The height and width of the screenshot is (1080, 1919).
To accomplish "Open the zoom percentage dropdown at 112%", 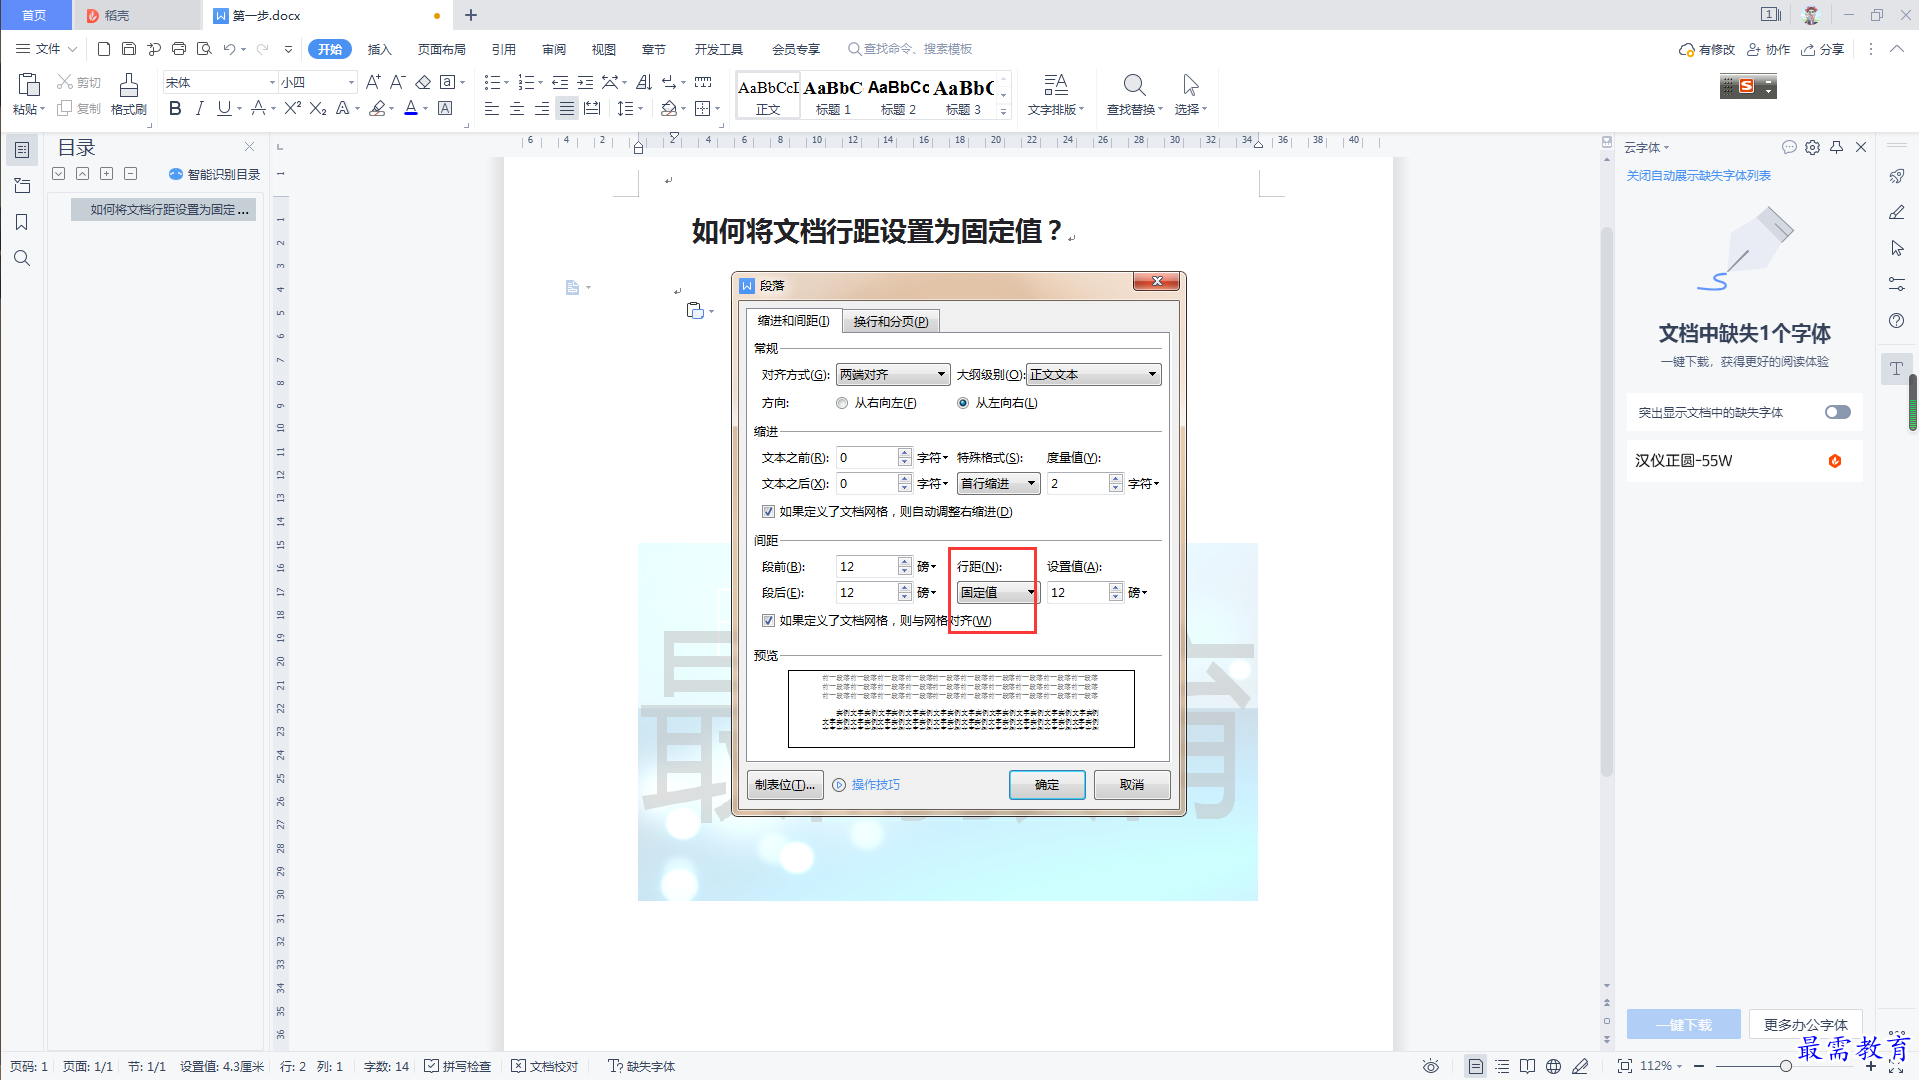I will point(1660,1066).
